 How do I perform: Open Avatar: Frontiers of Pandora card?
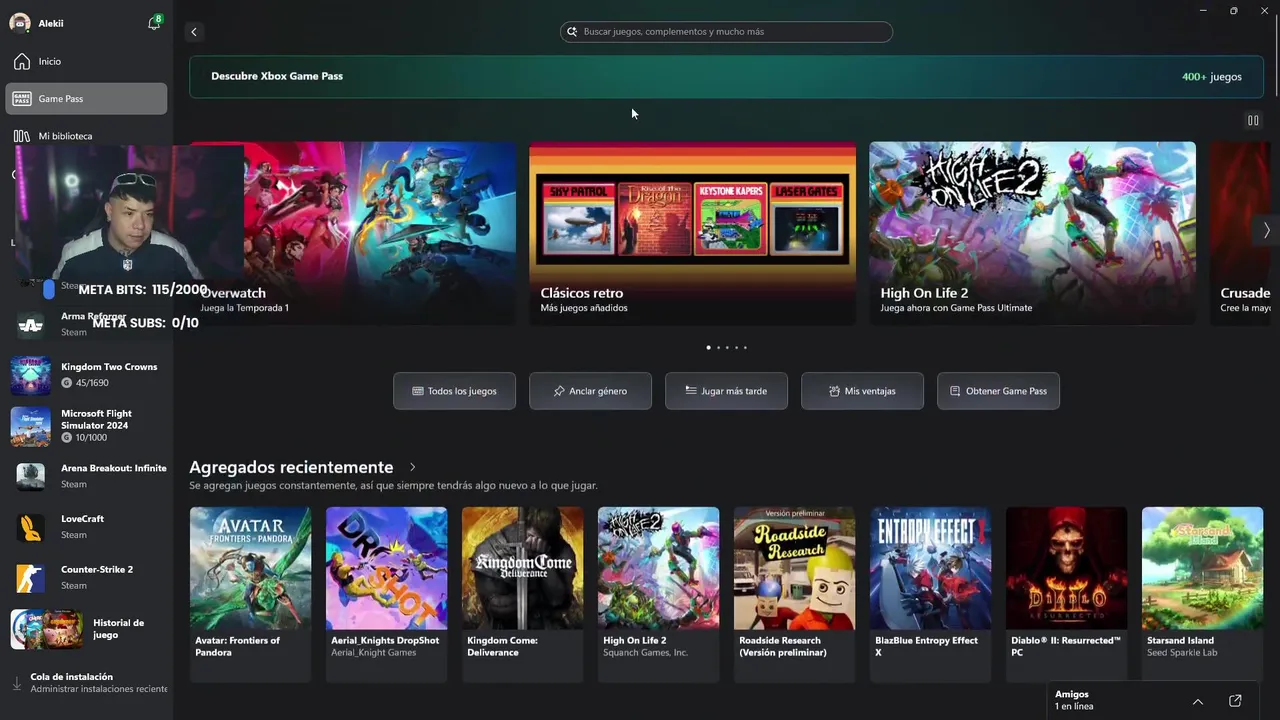coord(250,594)
